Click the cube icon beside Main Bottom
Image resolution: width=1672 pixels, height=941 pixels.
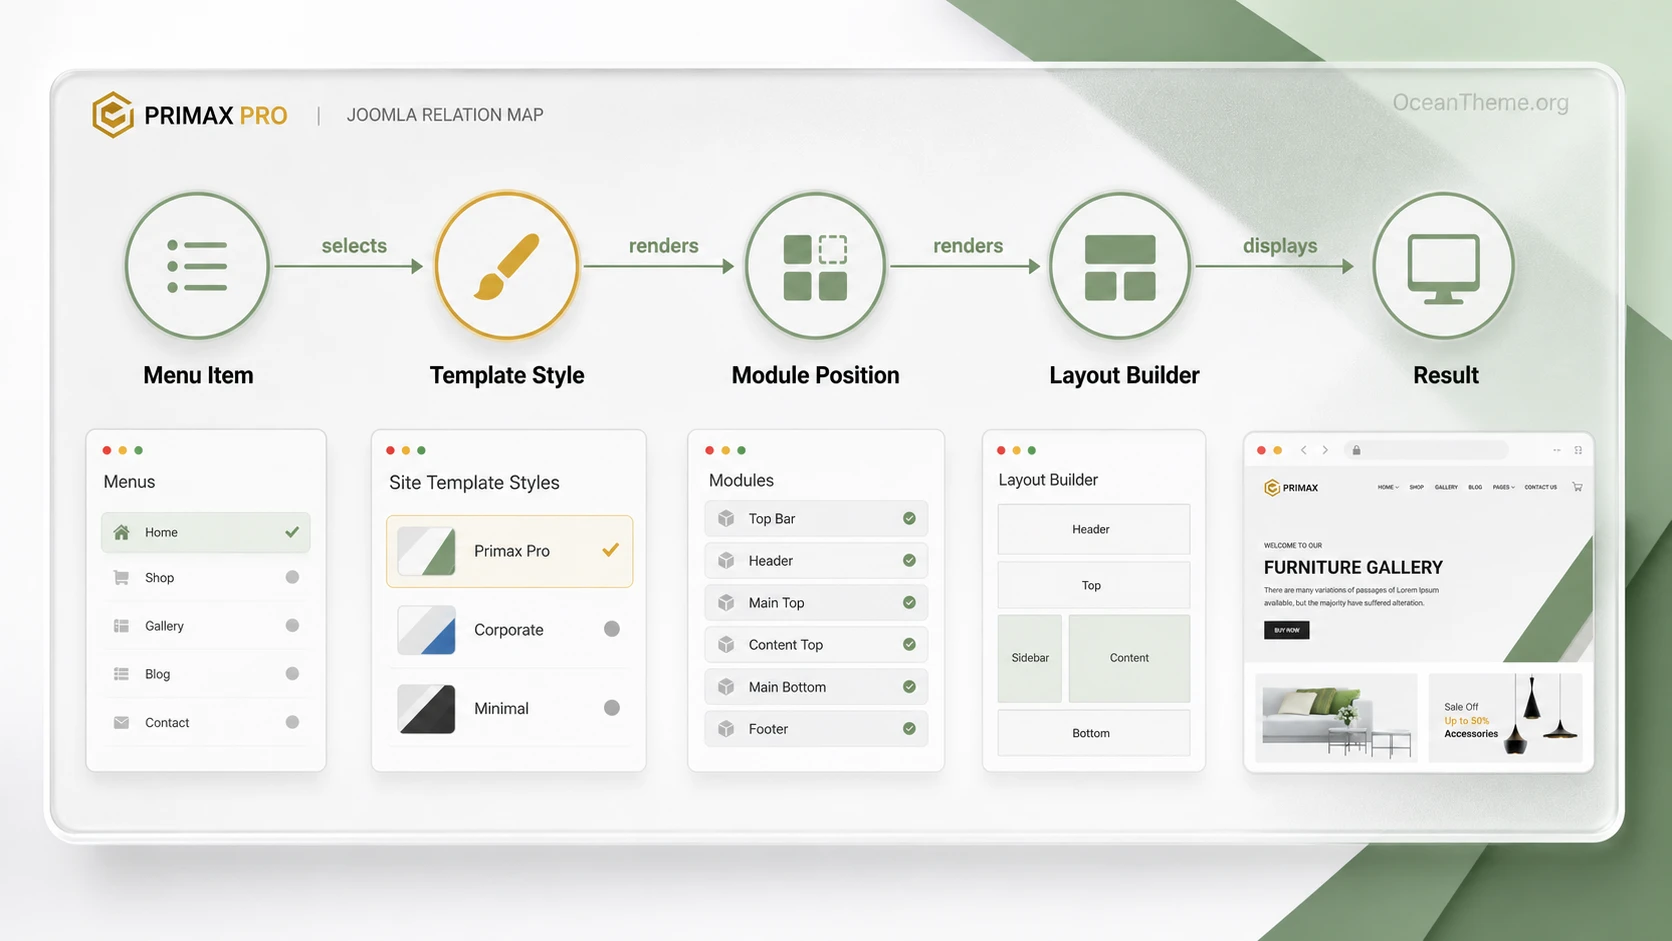pyautogui.click(x=727, y=686)
